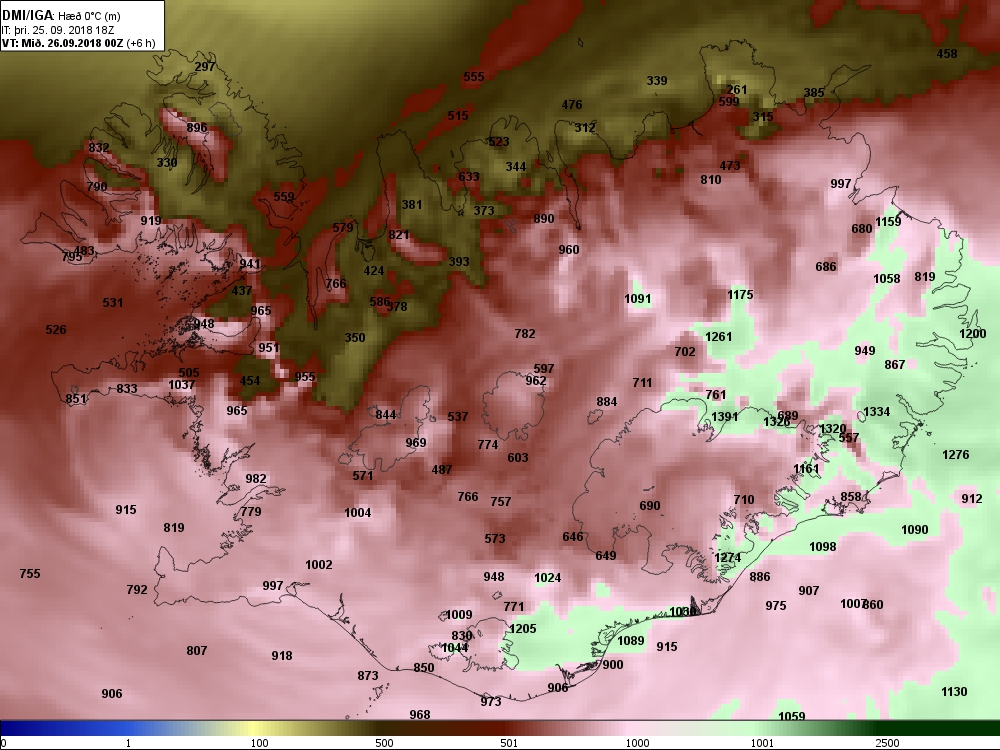1000x750 pixels.
Task: Select the map value 960
Action: [569, 249]
